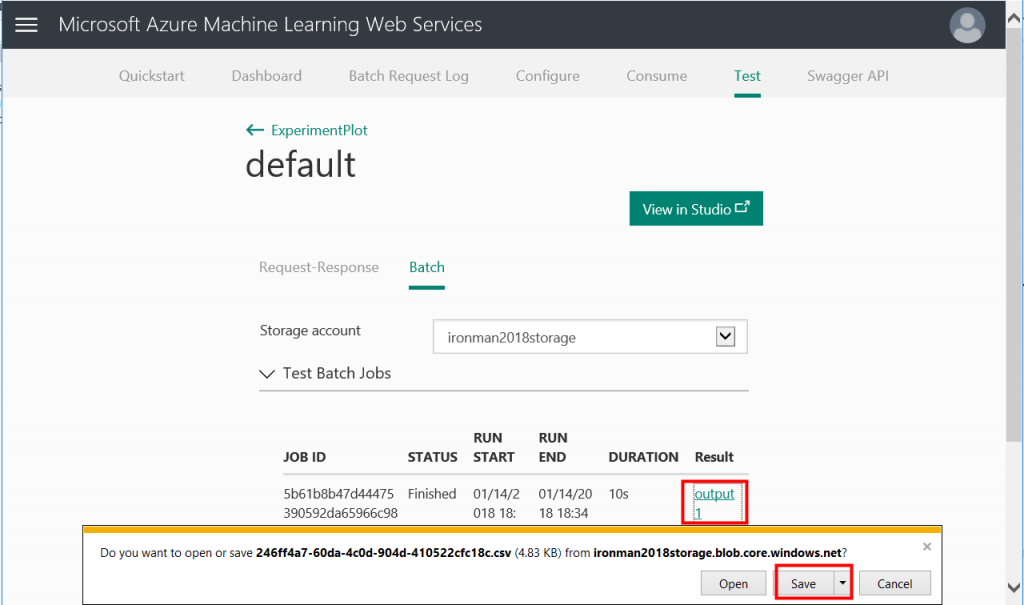Close the download notification bar

tap(927, 547)
